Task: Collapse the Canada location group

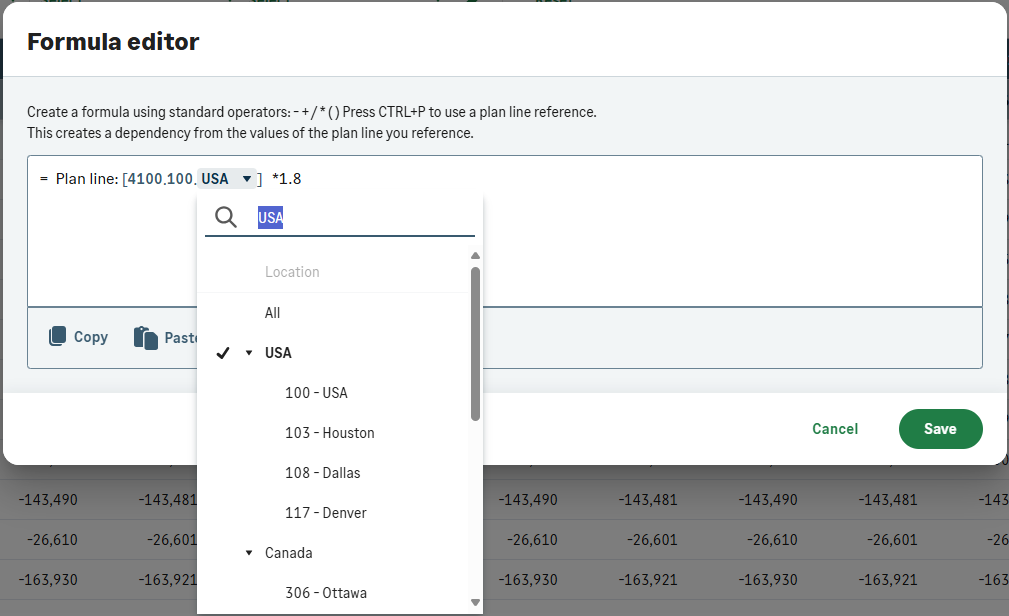Action: 249,553
